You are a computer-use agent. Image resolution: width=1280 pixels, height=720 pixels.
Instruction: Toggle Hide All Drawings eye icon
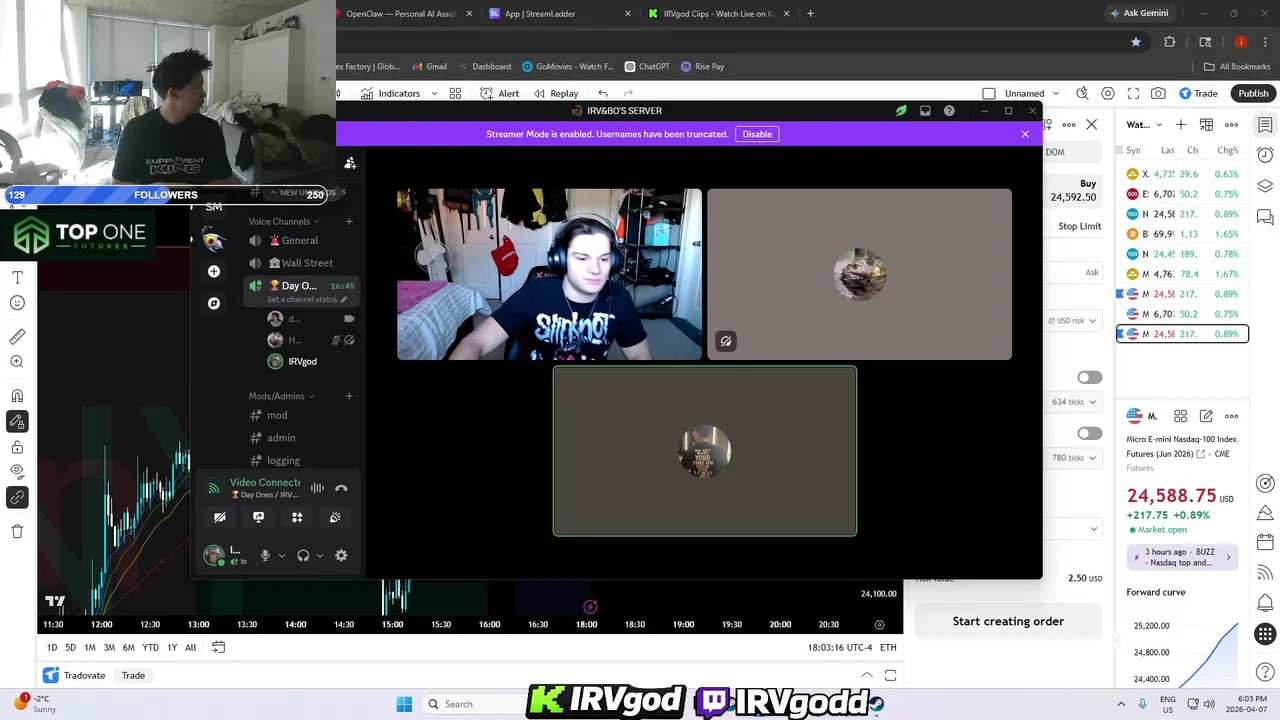click(17, 471)
